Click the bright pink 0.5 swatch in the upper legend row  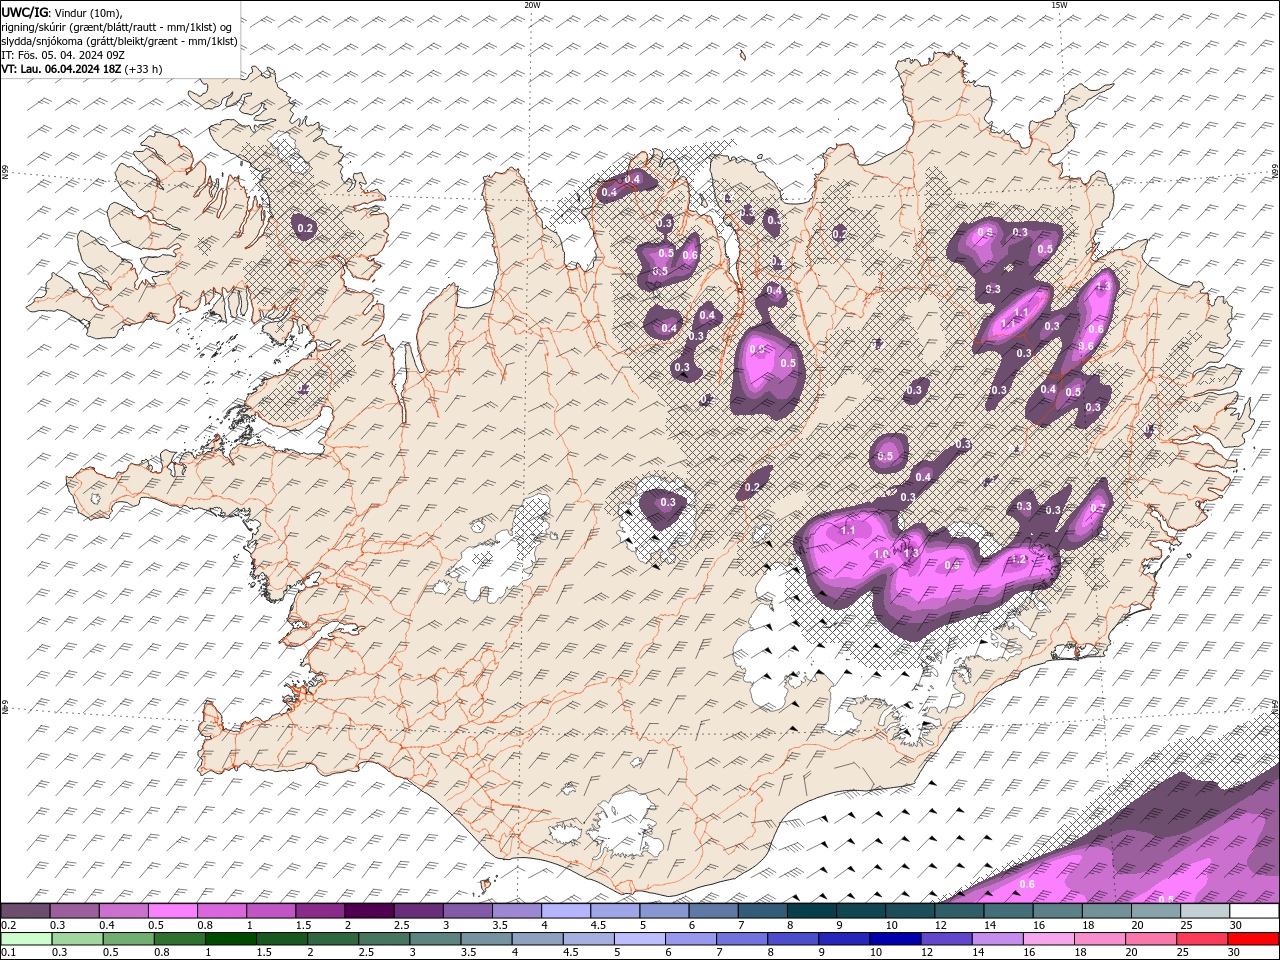click(172, 911)
